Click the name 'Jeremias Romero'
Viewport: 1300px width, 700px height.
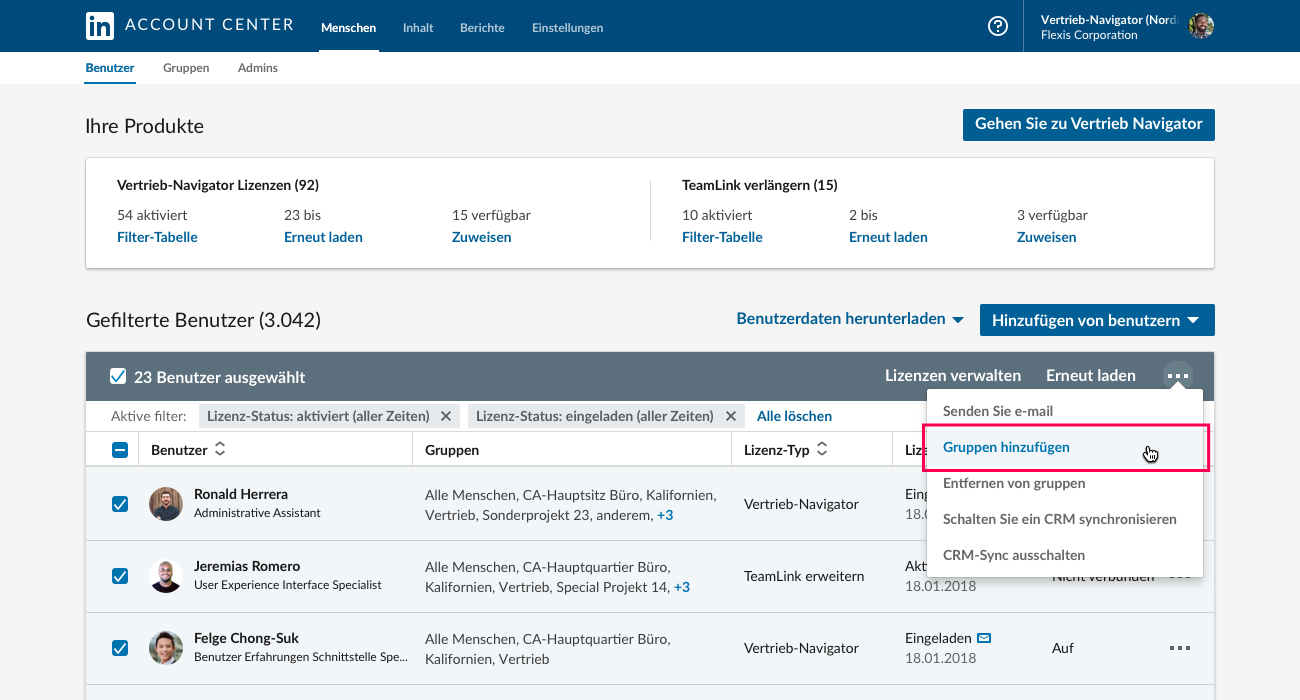click(247, 566)
